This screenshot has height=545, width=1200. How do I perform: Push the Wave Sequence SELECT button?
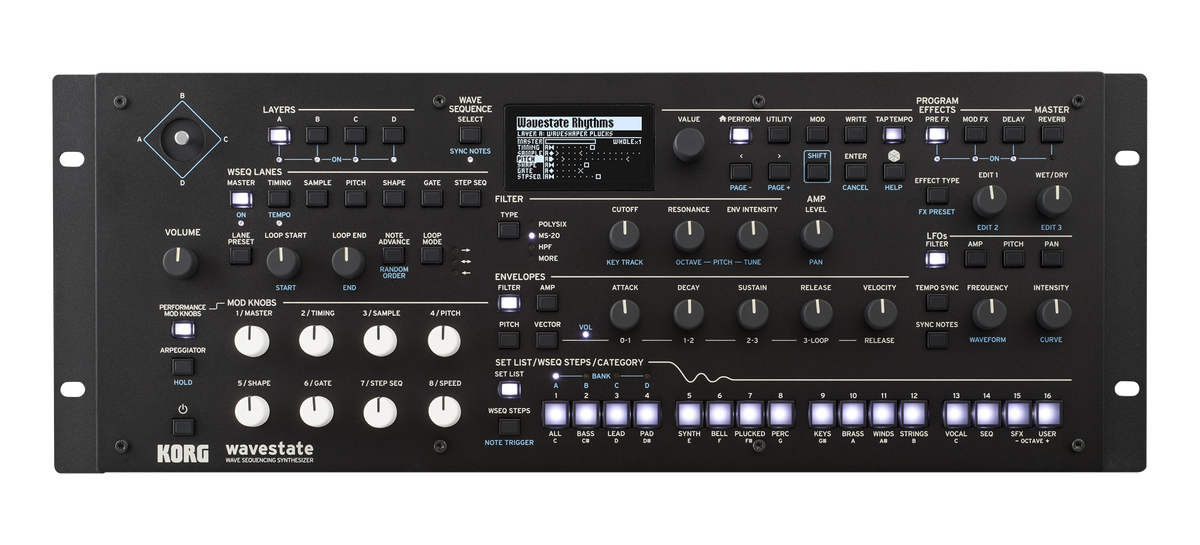point(470,135)
